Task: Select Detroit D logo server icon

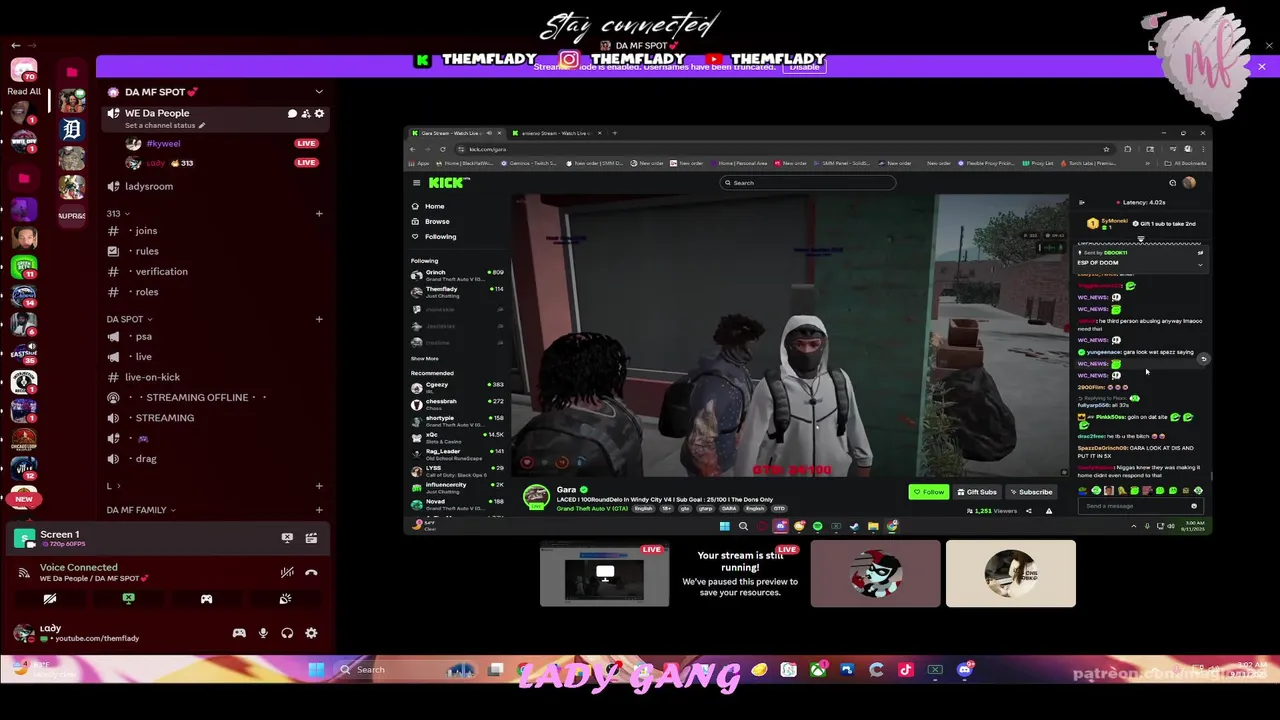Action: [71, 130]
